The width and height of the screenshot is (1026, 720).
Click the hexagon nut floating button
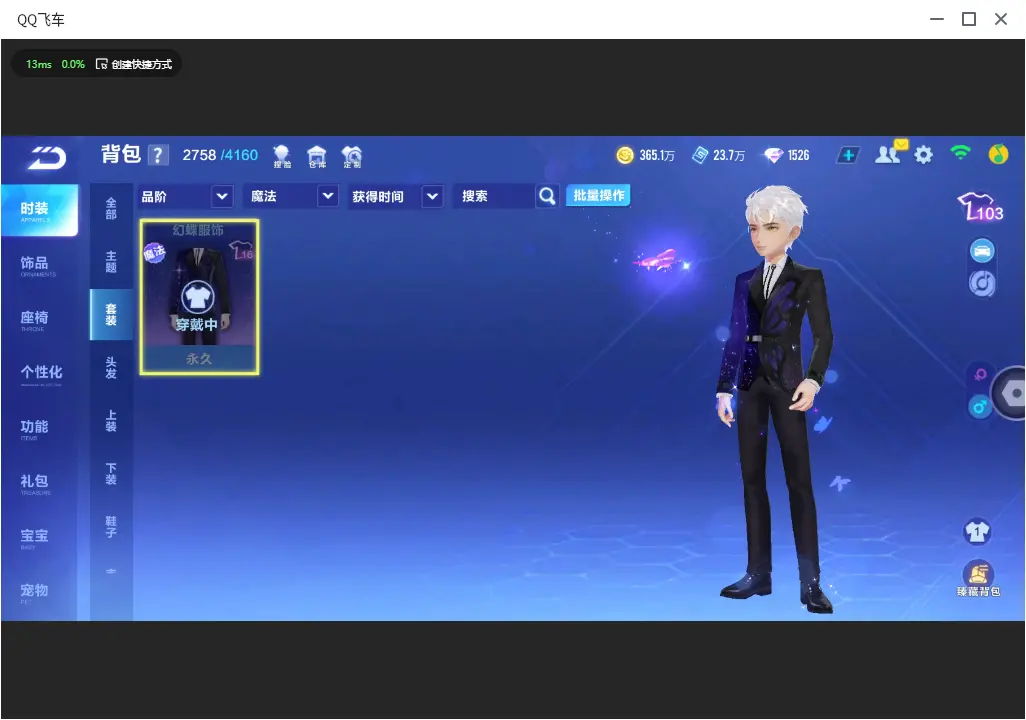coord(1012,393)
